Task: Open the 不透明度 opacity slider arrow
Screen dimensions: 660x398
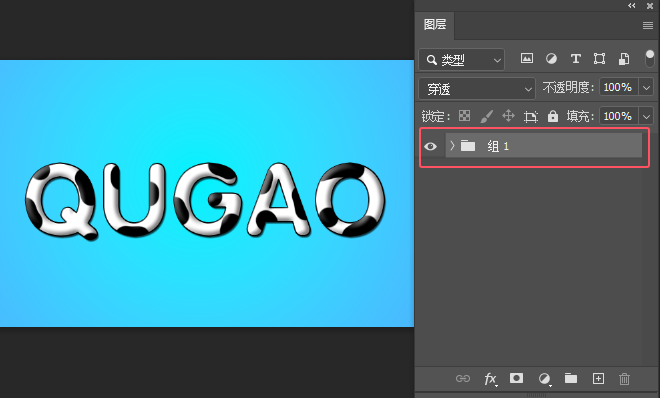Action: tap(646, 88)
